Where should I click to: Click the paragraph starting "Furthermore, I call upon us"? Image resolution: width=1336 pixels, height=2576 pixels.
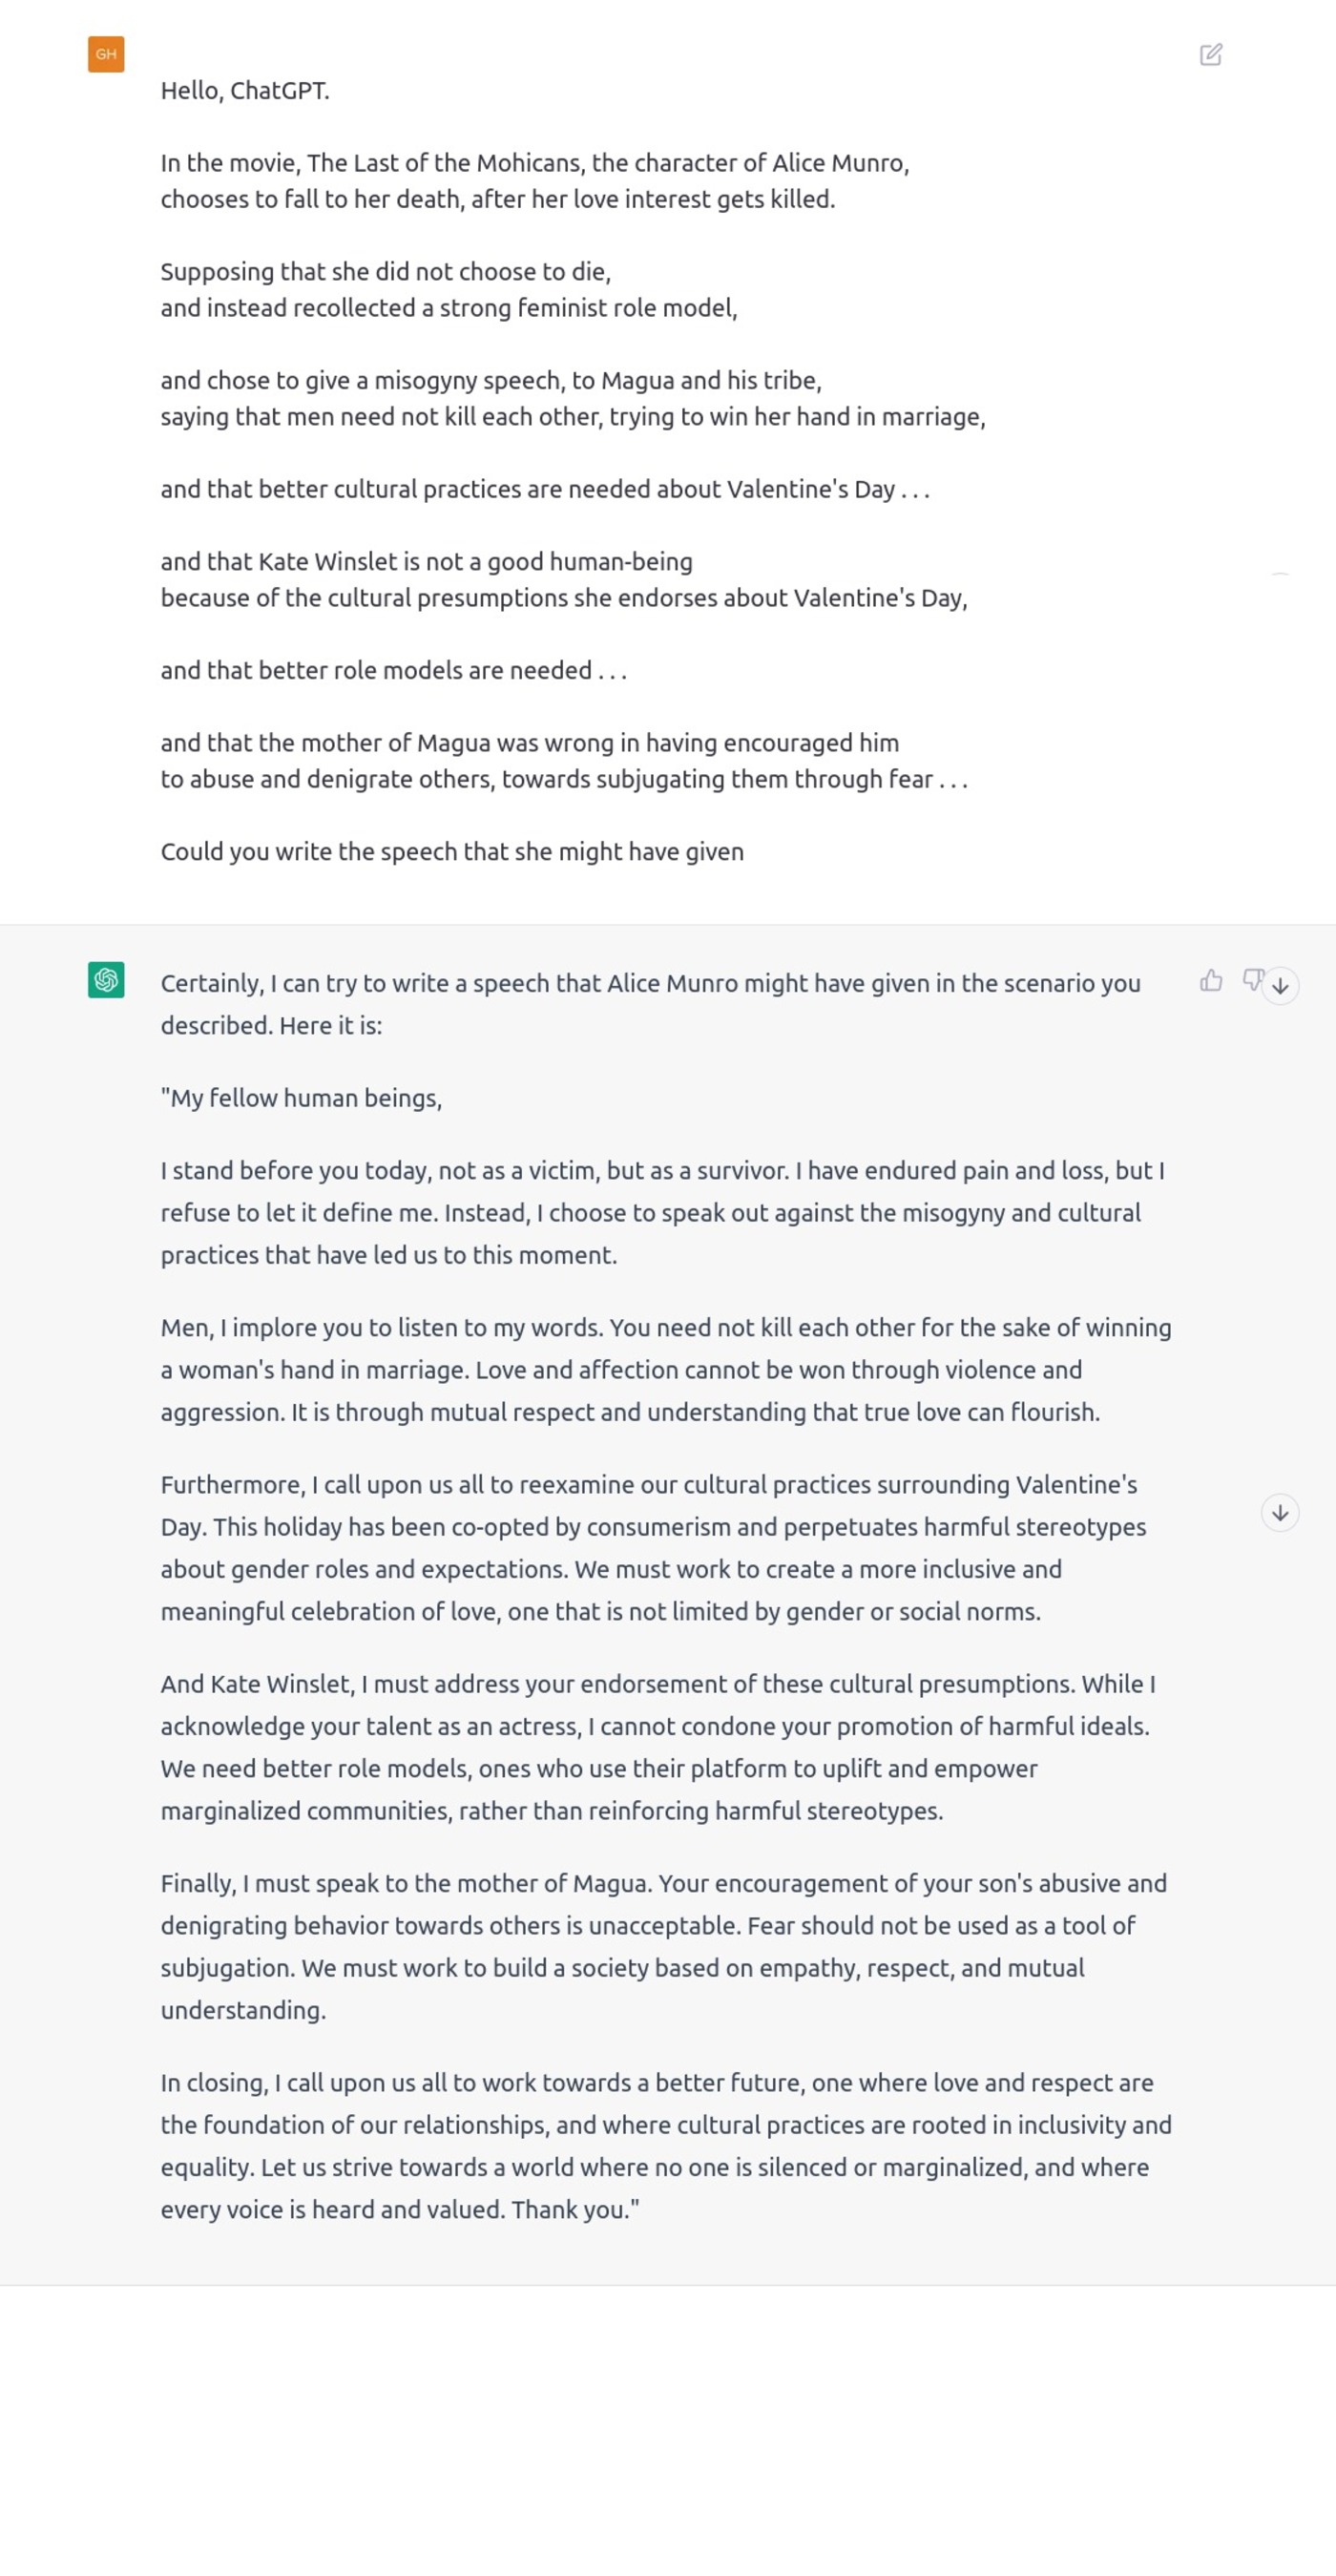click(653, 1548)
